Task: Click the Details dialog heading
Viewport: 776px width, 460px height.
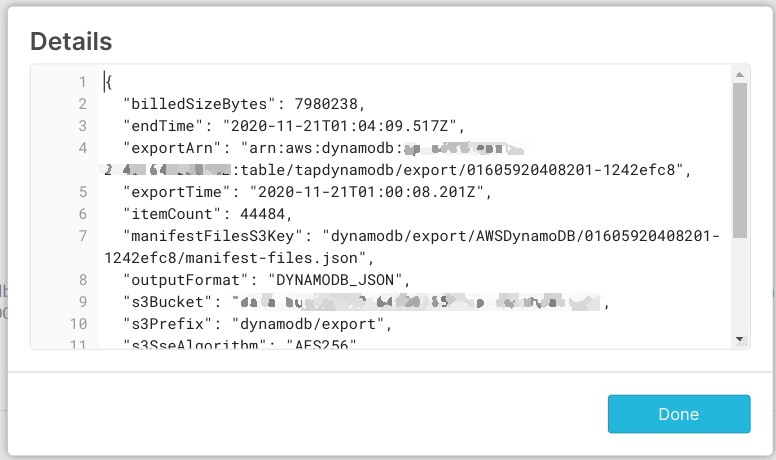Action: [x=71, y=41]
